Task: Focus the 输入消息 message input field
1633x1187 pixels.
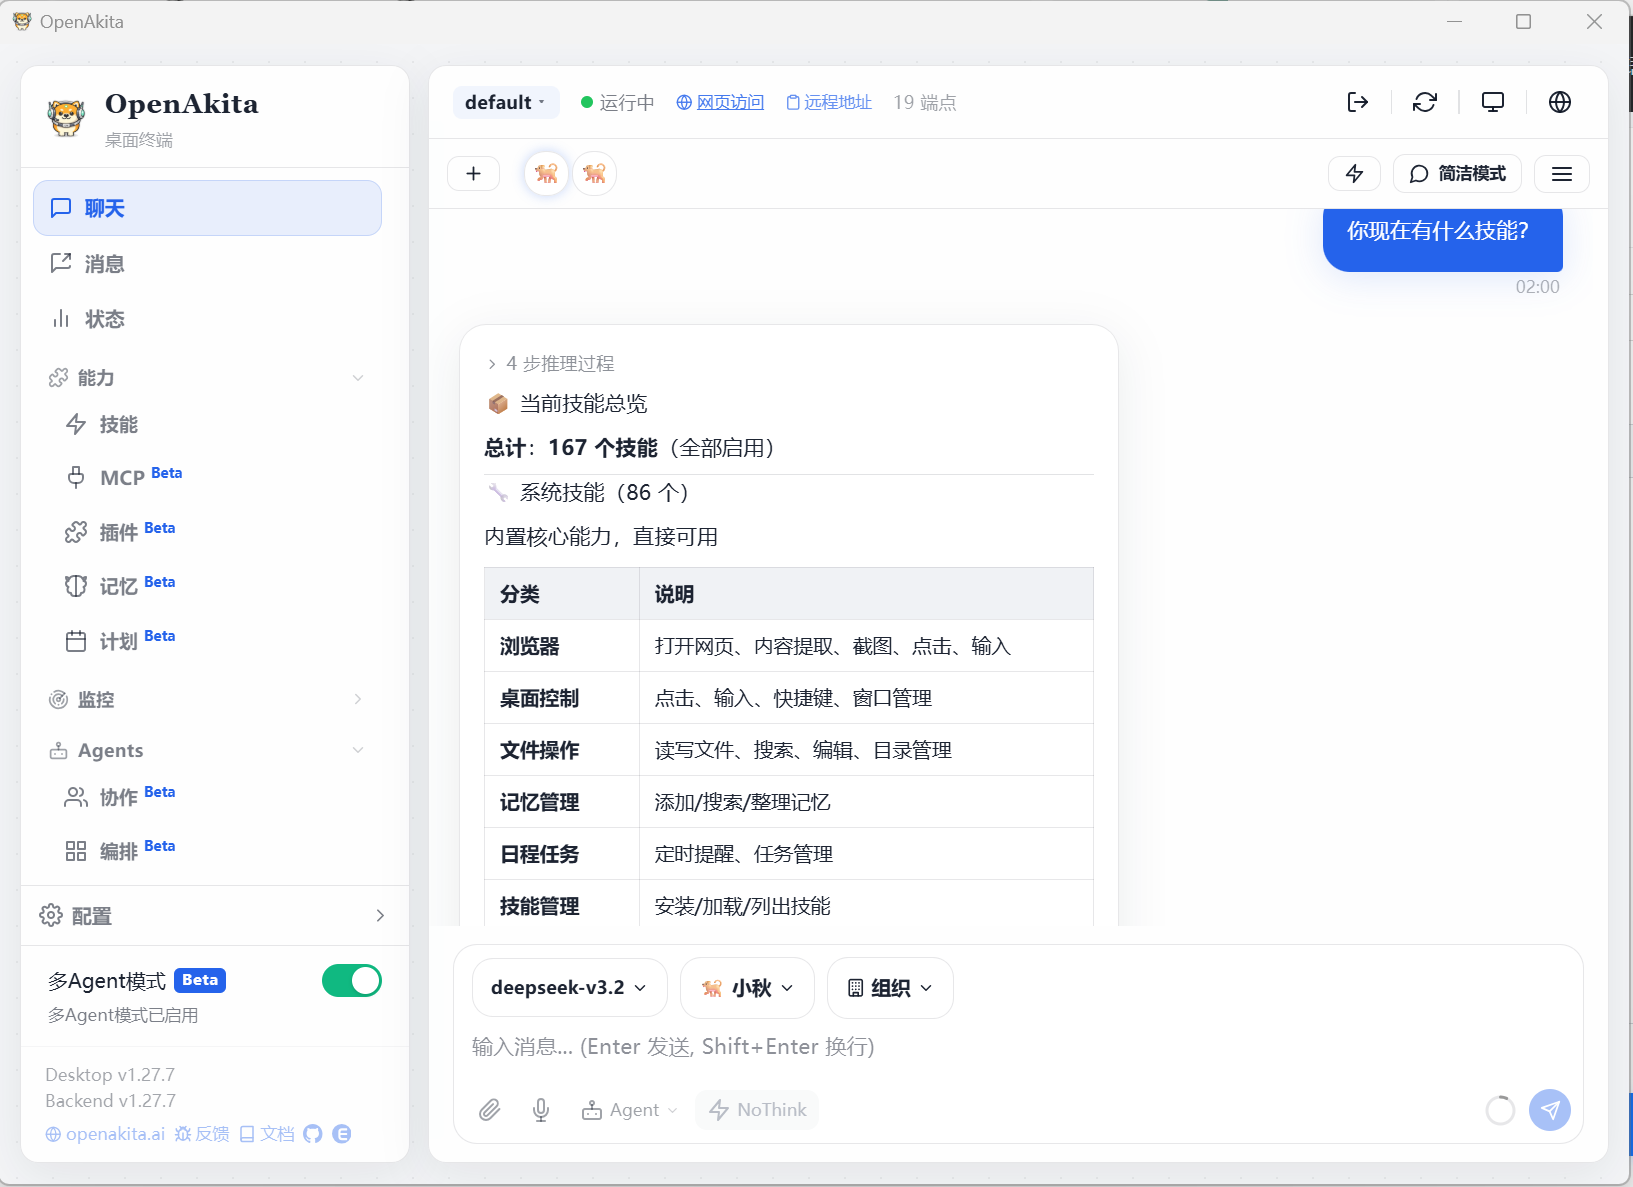Action: 1018,1046
